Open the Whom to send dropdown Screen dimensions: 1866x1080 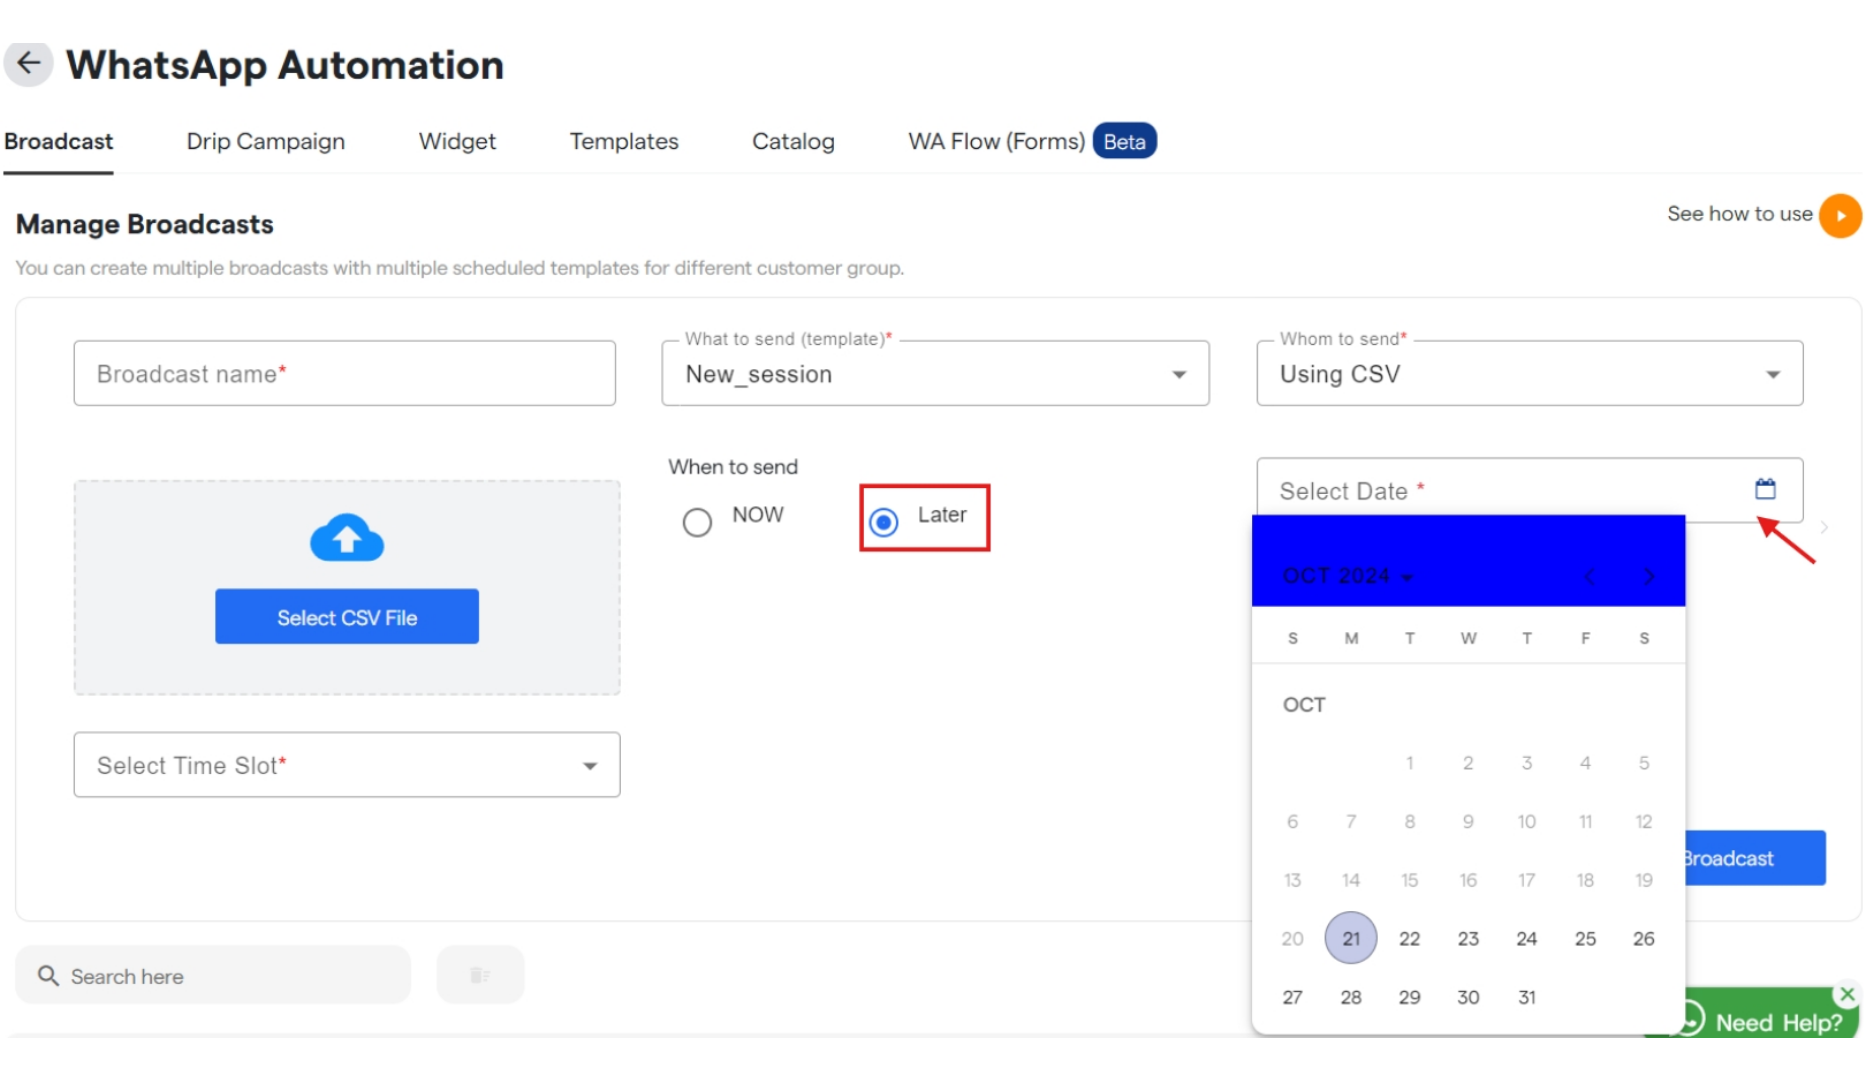[1529, 373]
